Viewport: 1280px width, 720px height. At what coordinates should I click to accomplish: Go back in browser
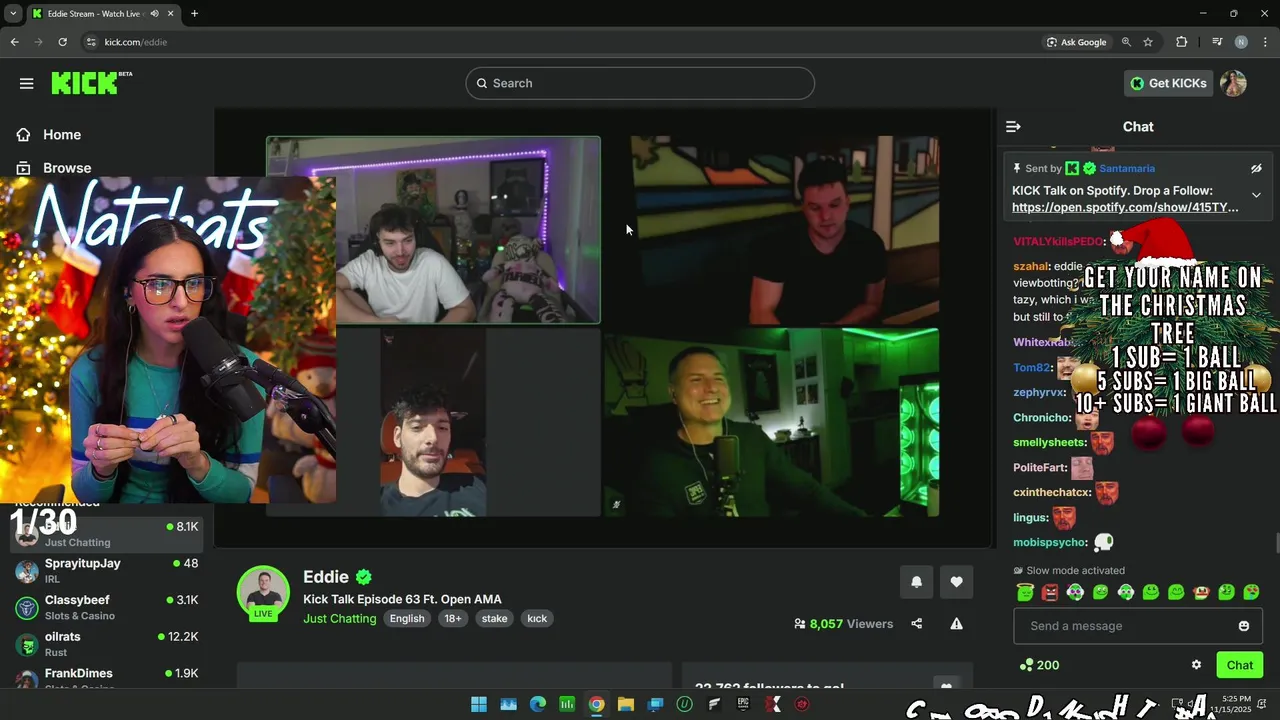(x=14, y=42)
